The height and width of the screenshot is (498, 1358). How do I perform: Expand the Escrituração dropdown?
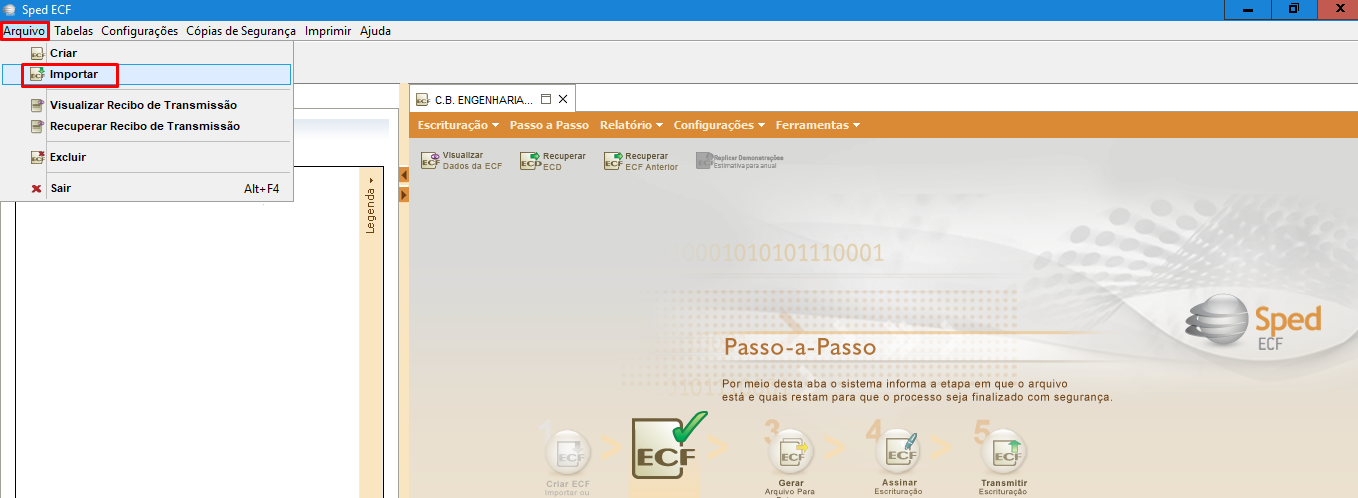coord(458,125)
